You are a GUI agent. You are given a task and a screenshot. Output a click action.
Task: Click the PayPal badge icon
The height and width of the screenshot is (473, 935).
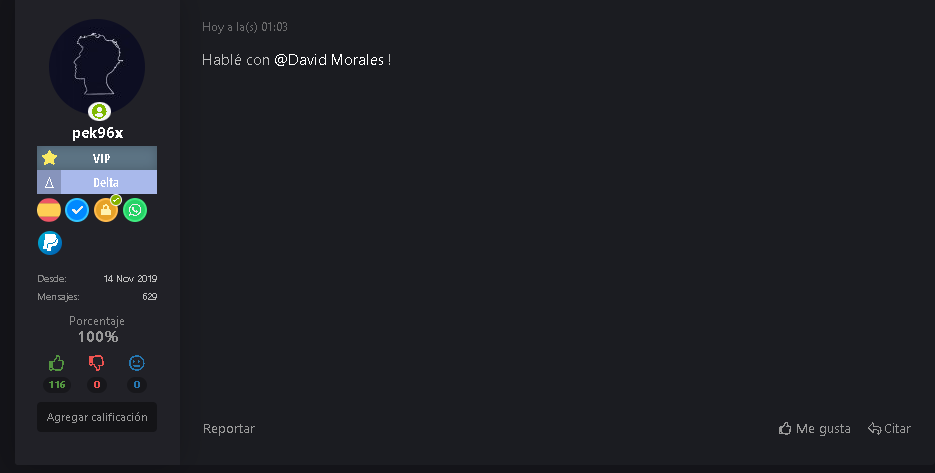click(50, 243)
